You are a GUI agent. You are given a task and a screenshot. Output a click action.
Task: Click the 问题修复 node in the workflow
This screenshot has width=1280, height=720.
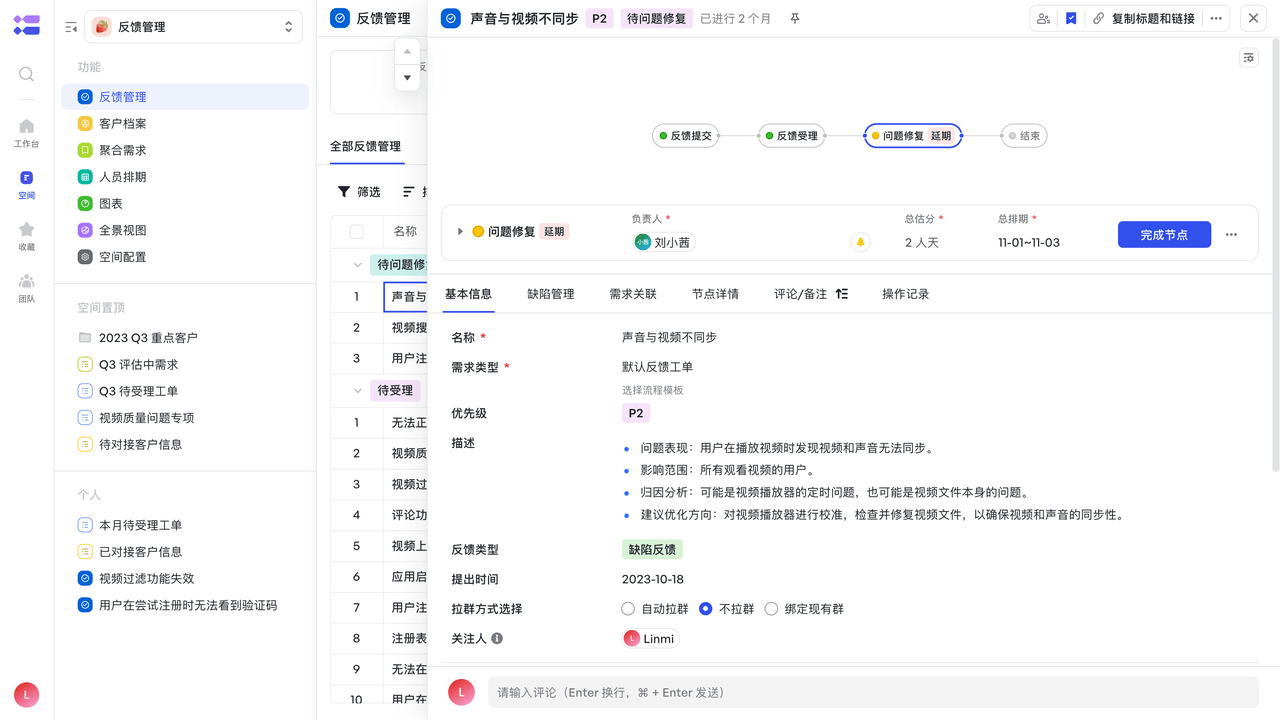point(912,136)
